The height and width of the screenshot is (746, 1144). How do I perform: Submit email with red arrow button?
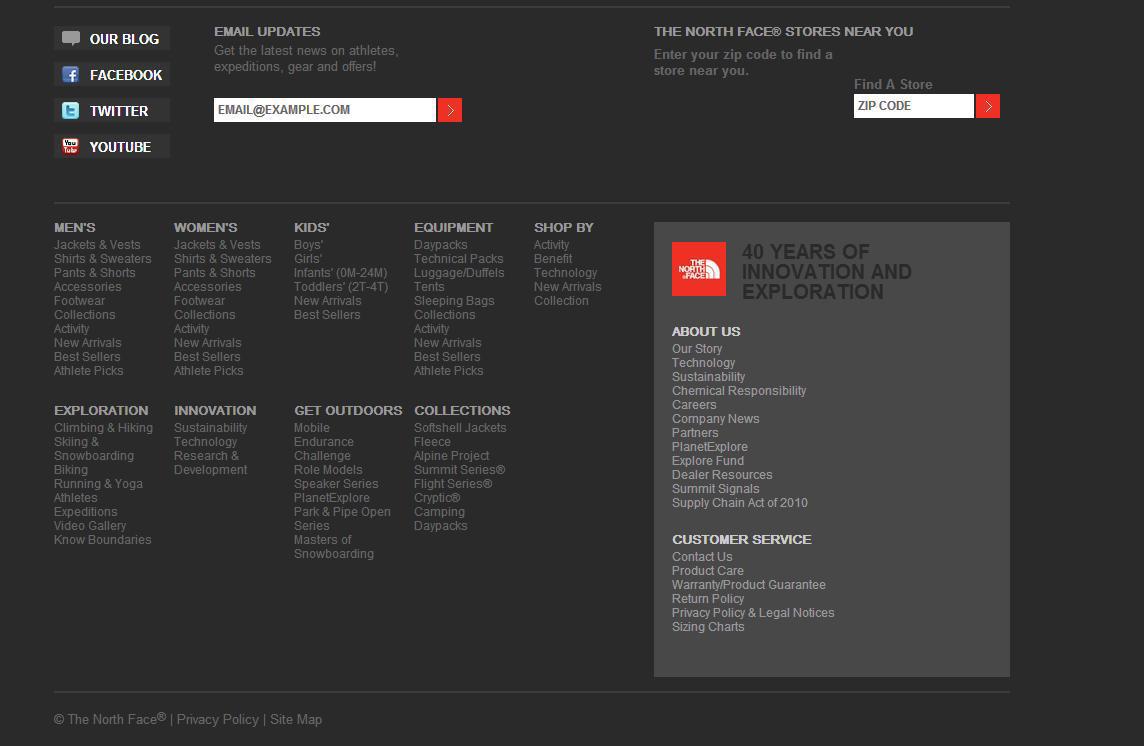pos(449,110)
